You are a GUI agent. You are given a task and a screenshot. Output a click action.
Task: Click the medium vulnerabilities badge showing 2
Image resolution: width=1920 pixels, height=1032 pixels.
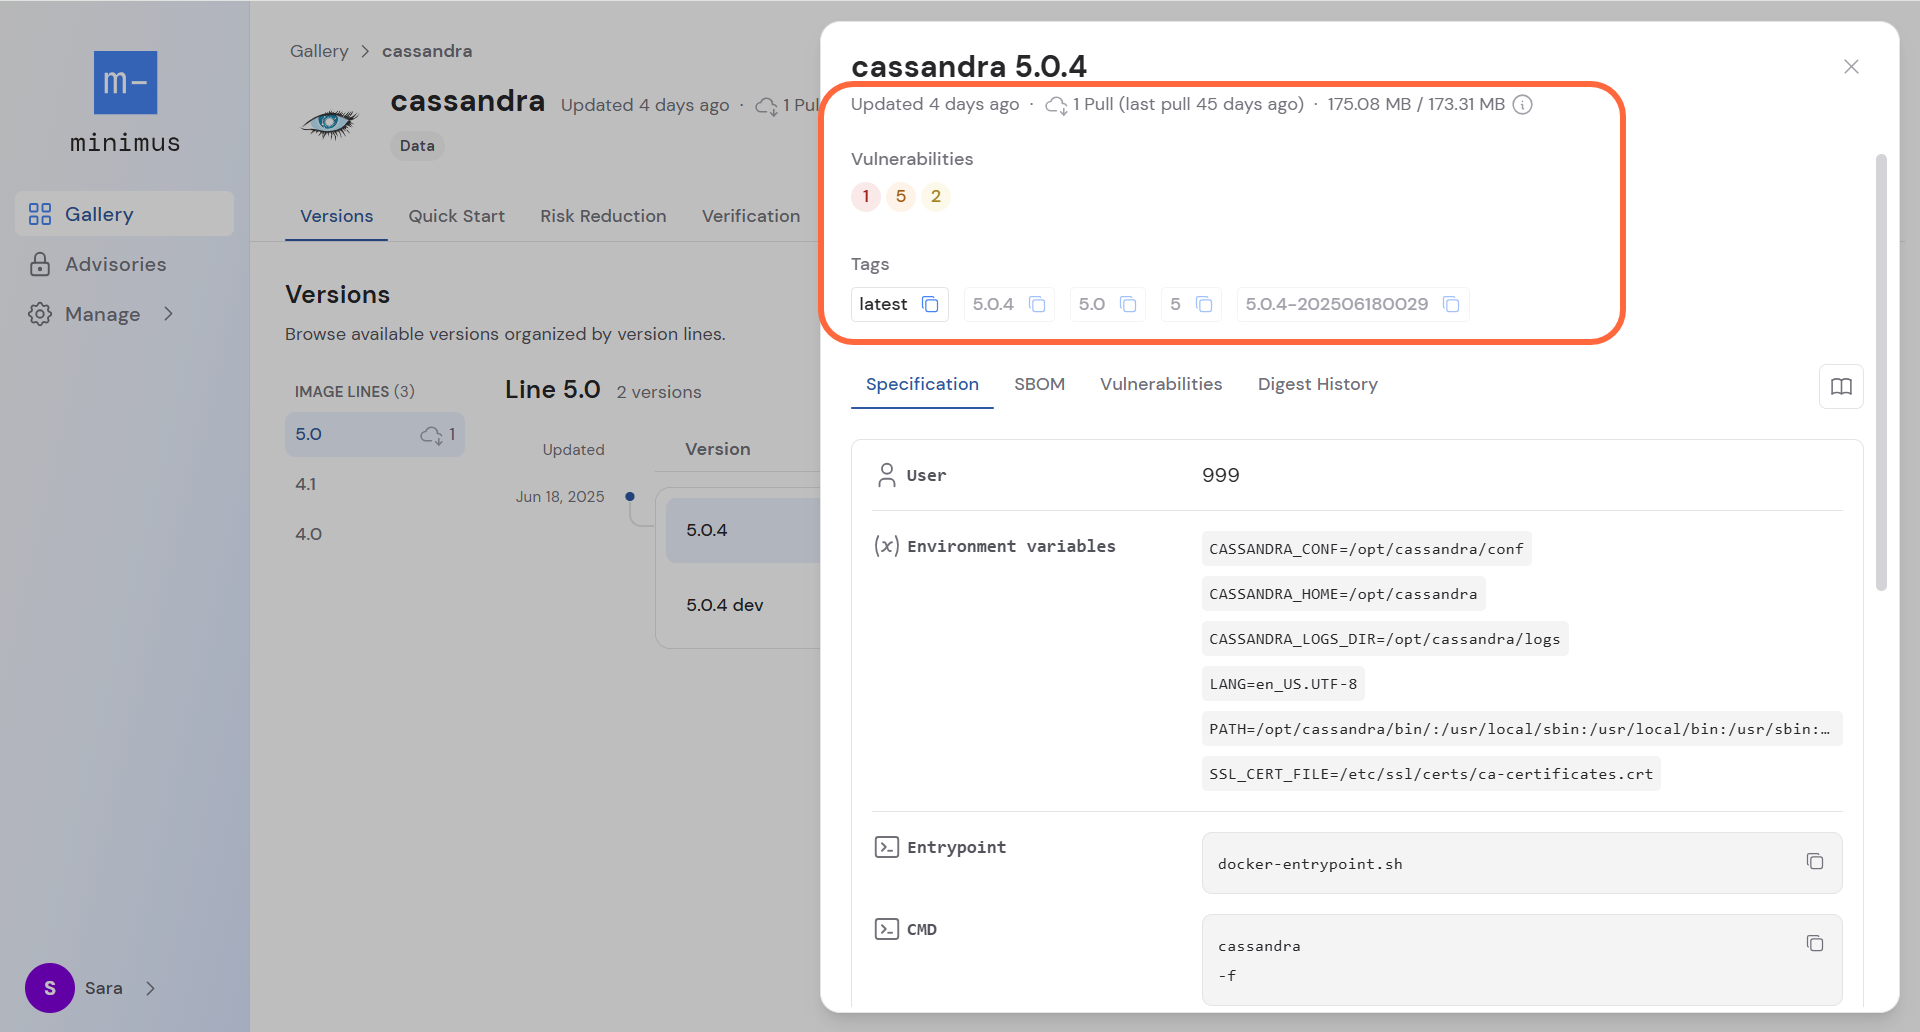click(x=936, y=196)
